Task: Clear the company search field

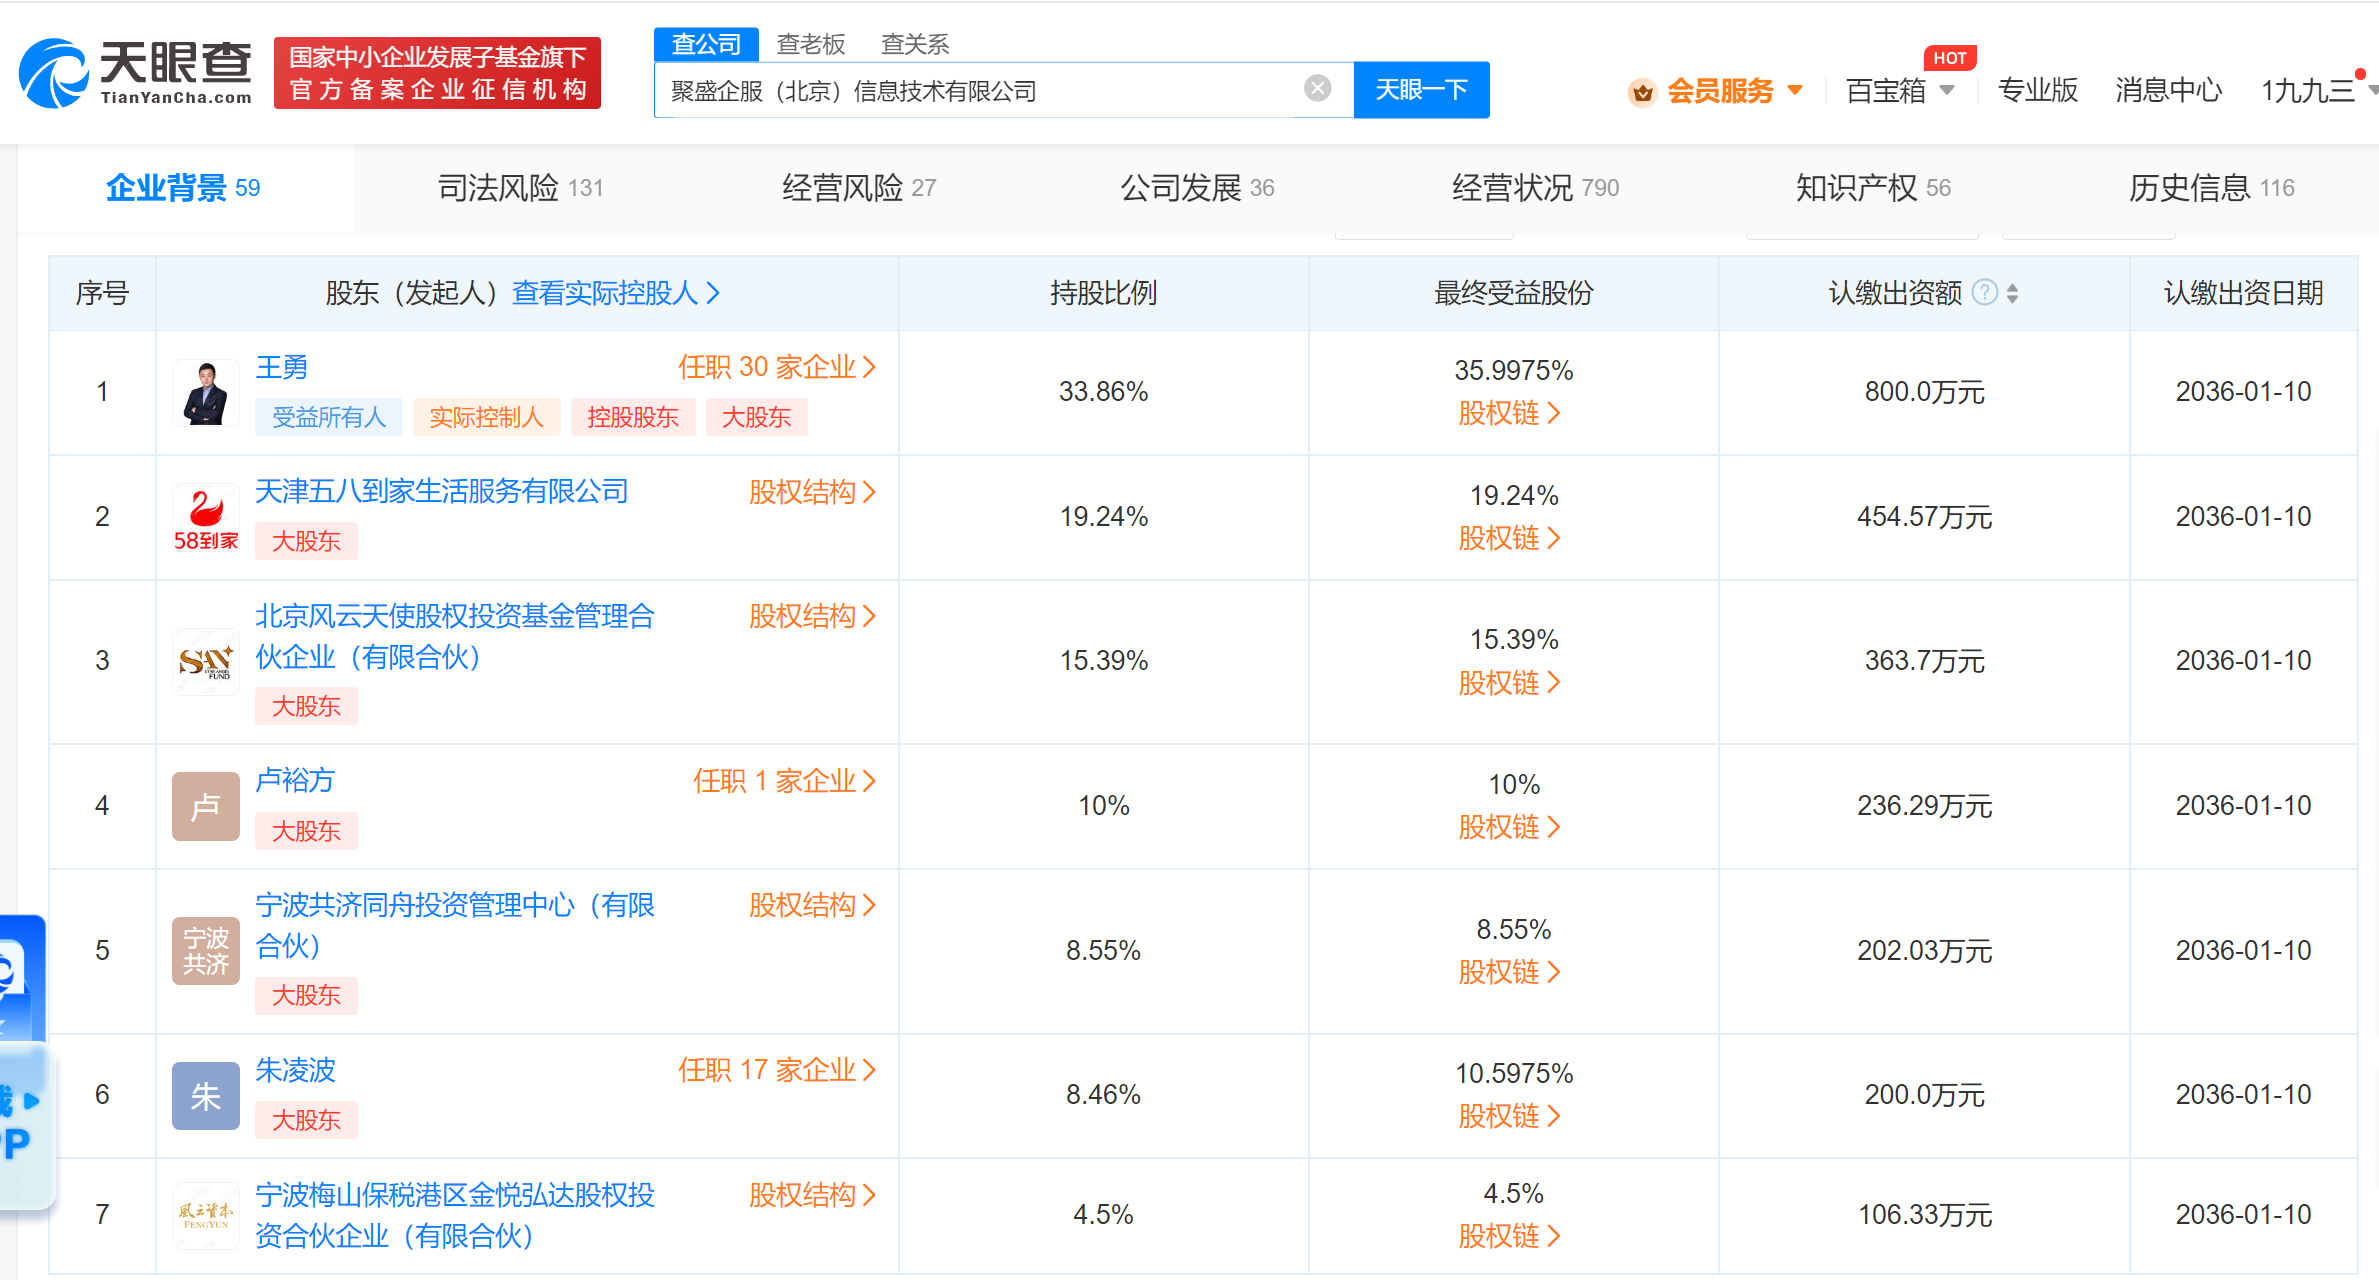Action: tap(1318, 89)
